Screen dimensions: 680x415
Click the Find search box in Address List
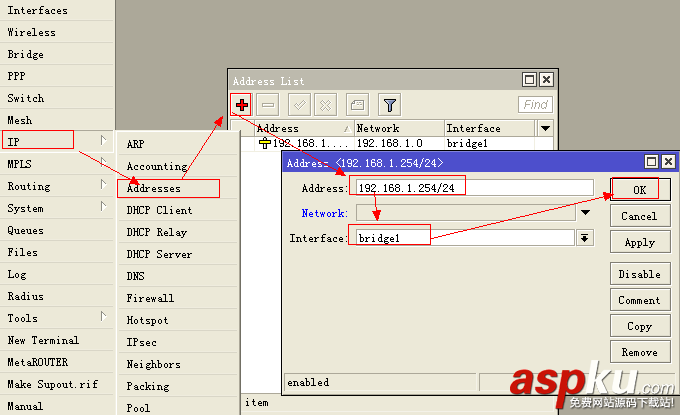(535, 105)
